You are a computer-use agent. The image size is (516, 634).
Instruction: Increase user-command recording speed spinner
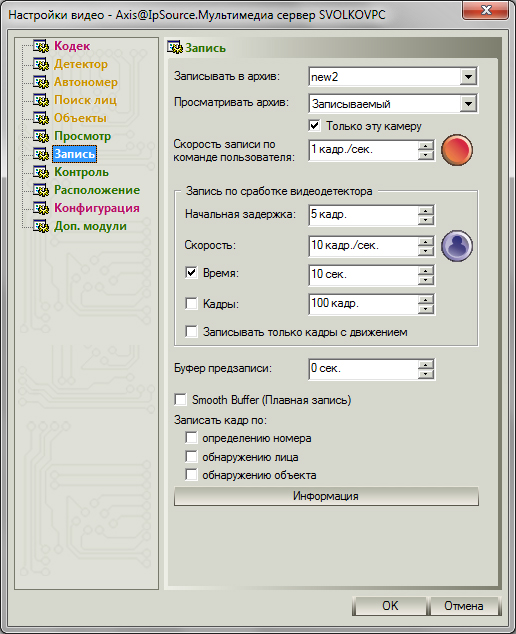(425, 146)
